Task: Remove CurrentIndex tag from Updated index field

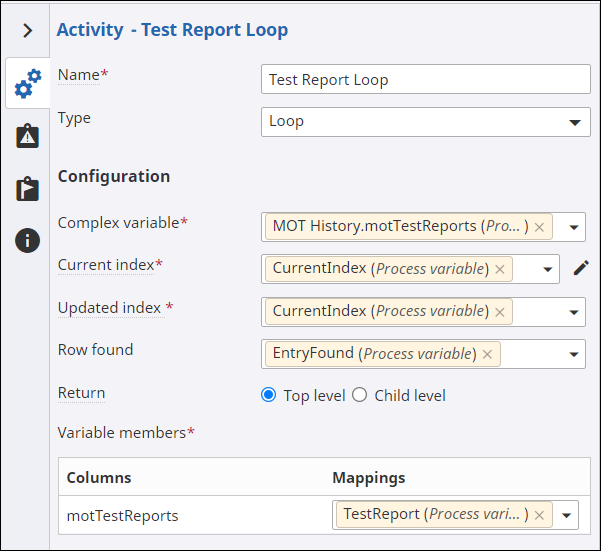Action: pos(499,312)
